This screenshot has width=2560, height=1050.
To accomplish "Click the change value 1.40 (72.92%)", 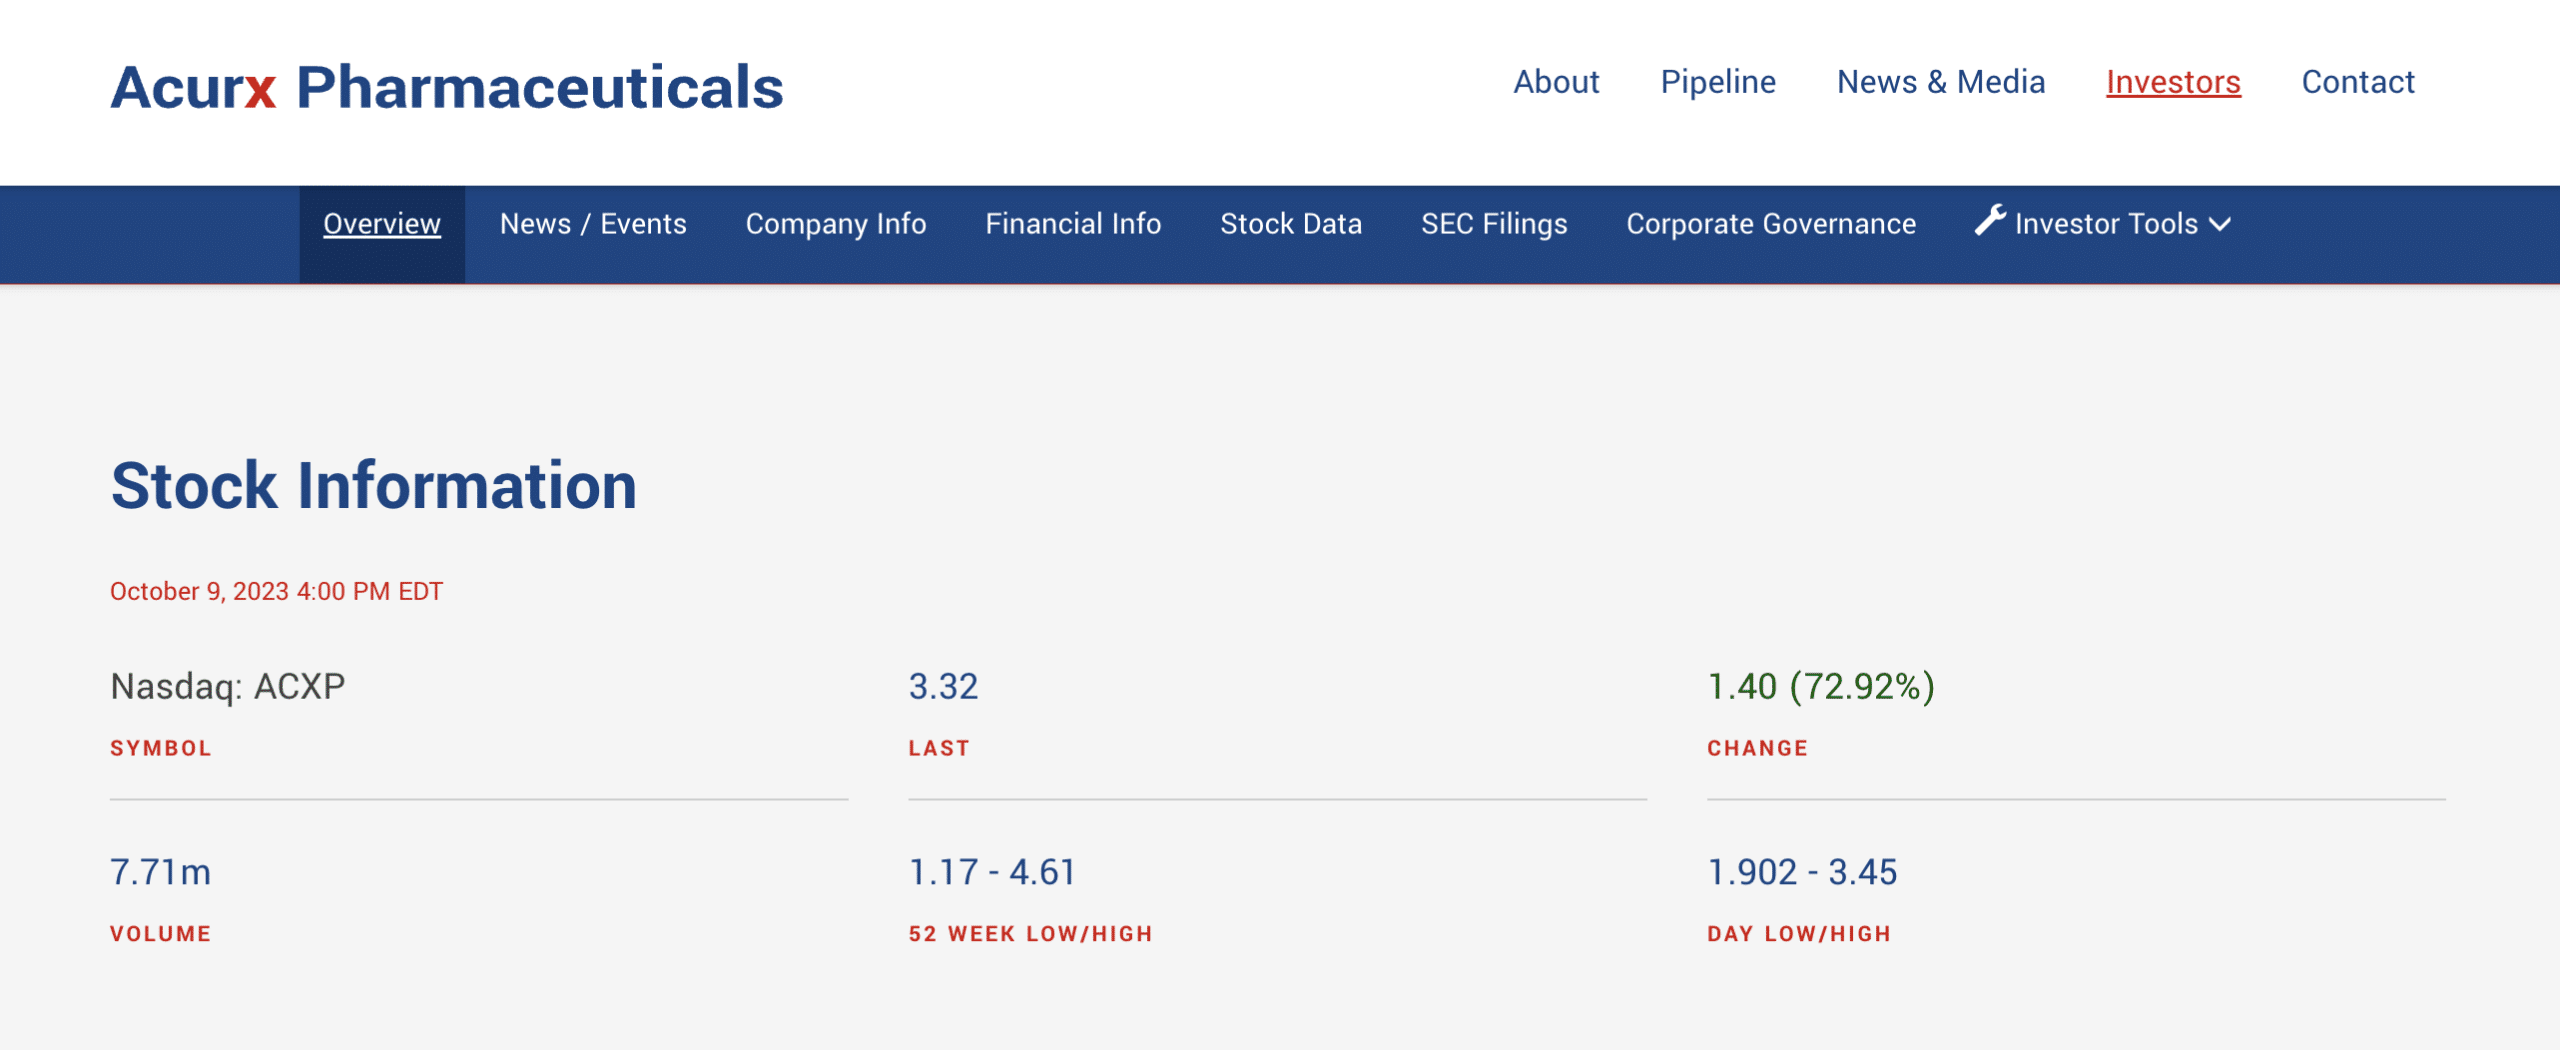I will tap(1821, 687).
